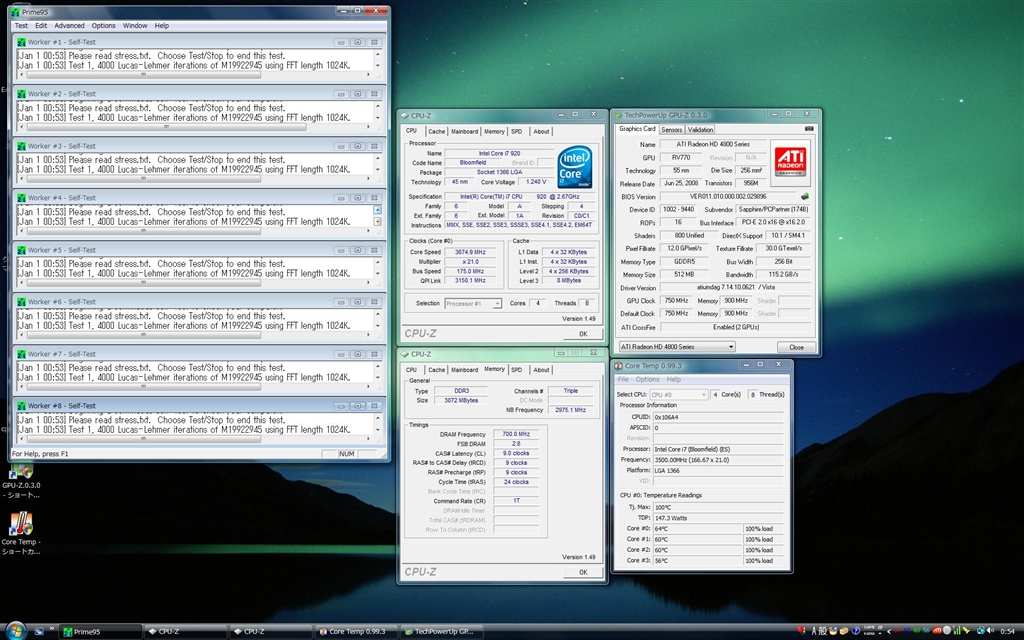Switch to the Mainboard tab in top CPU-Z
The width and height of the screenshot is (1024, 640).
[x=464, y=131]
